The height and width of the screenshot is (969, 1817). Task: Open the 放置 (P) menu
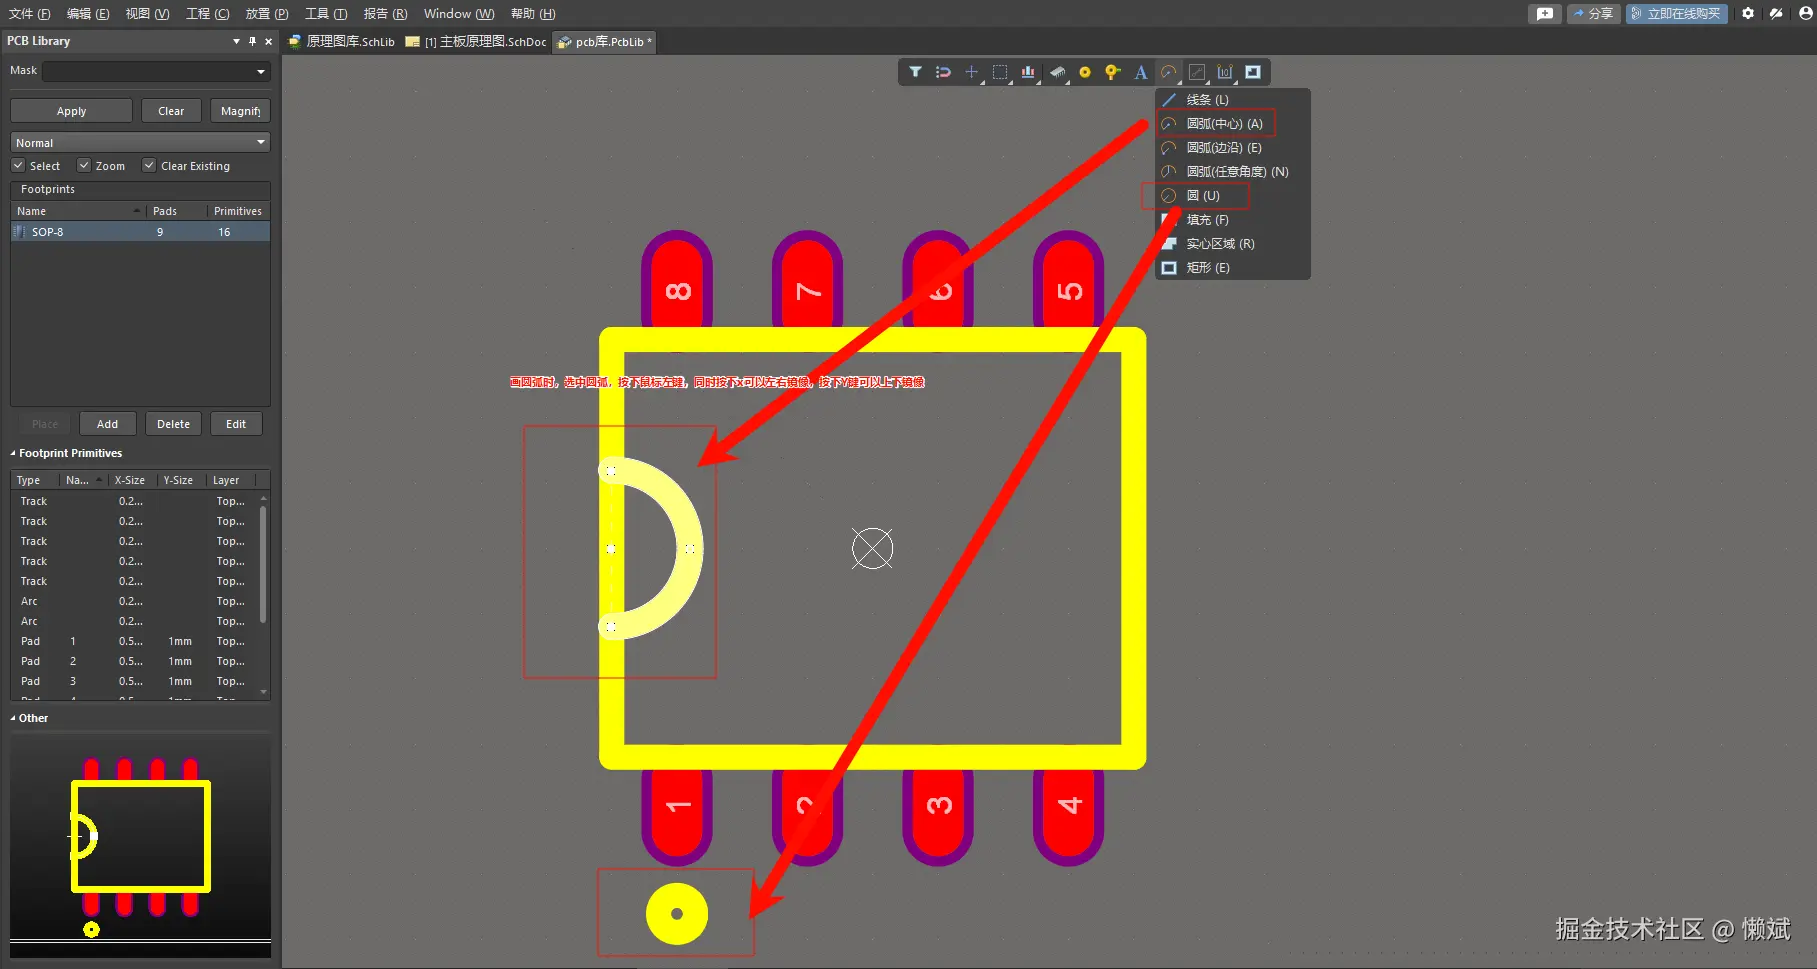pos(267,14)
